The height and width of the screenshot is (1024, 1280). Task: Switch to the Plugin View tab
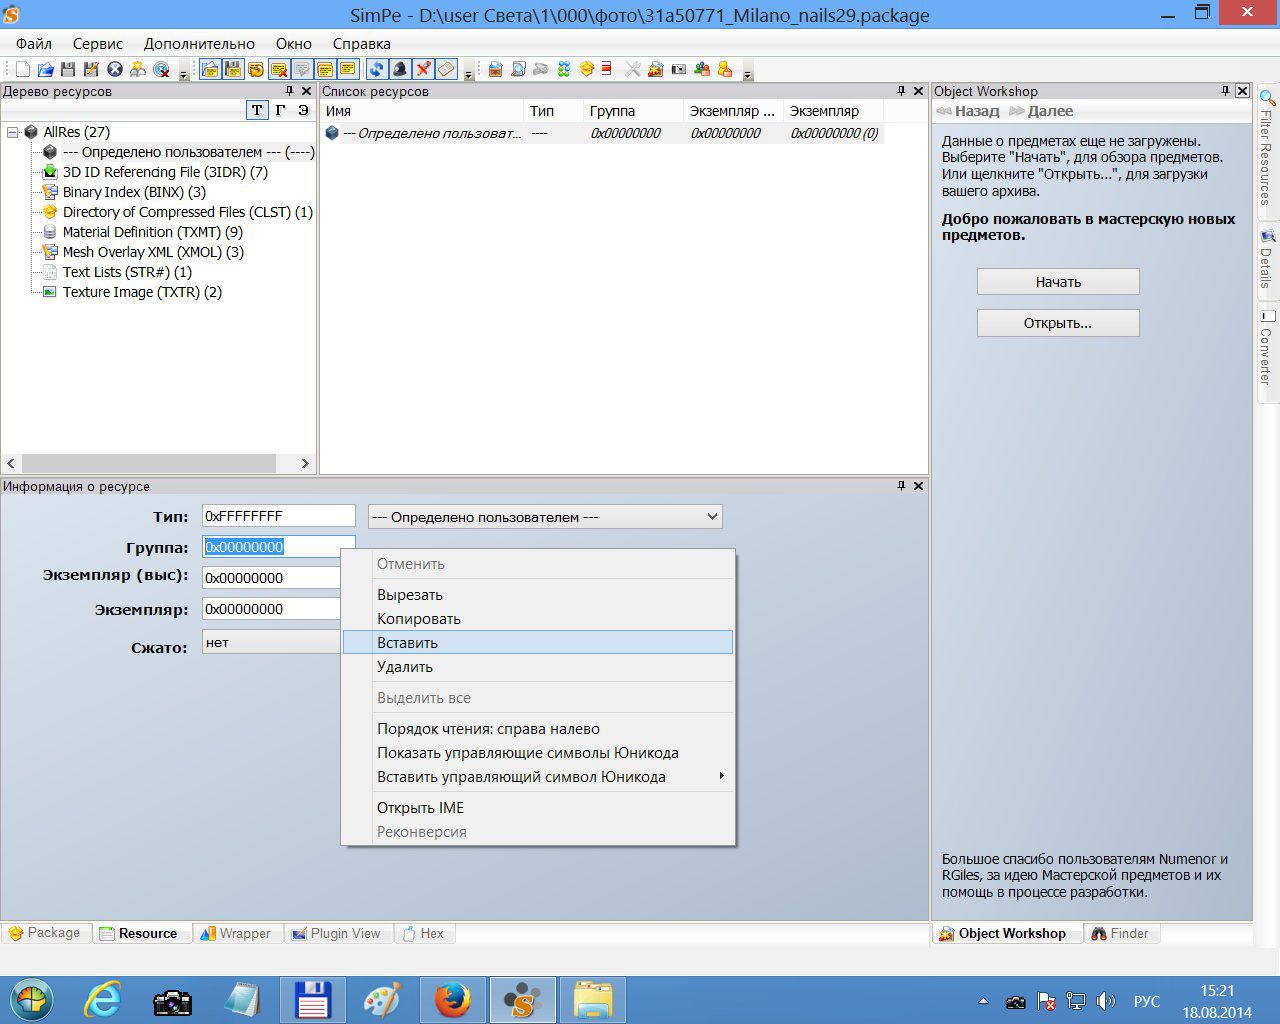click(x=337, y=933)
